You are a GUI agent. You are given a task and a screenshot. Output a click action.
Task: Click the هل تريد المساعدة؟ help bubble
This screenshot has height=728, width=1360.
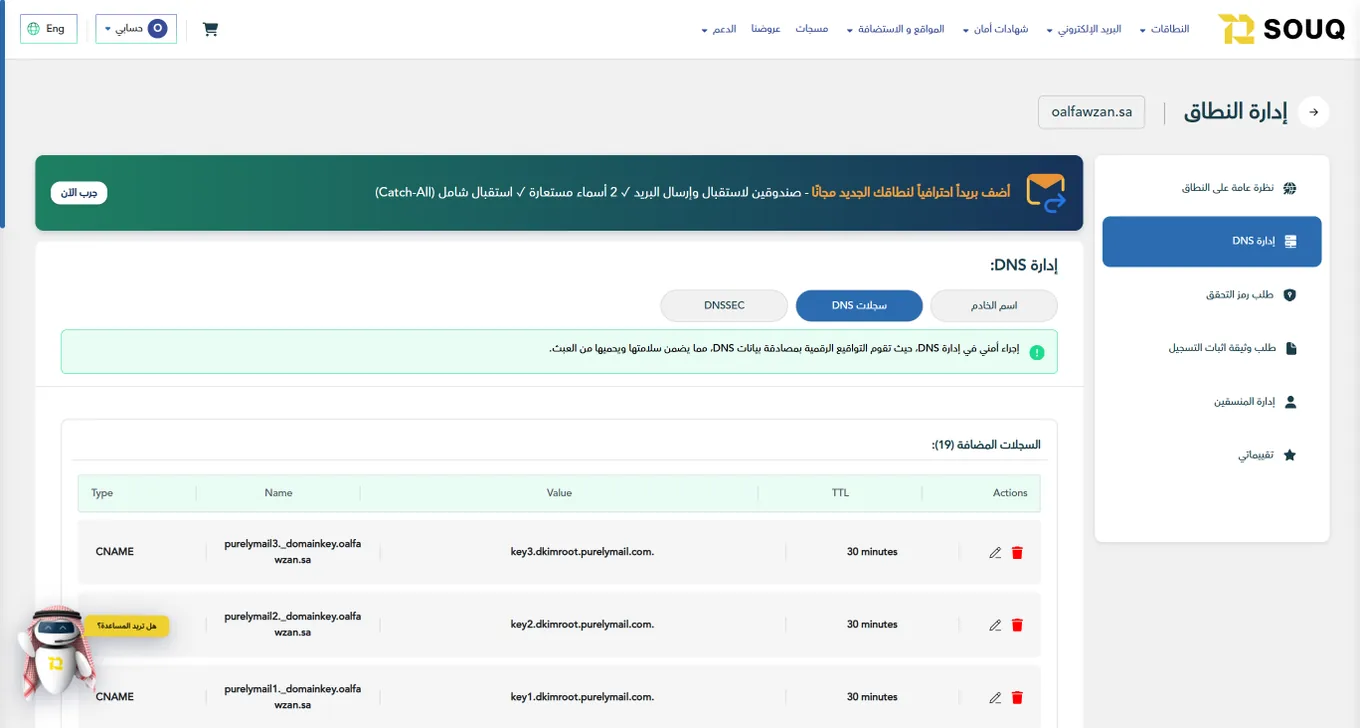(x=128, y=626)
